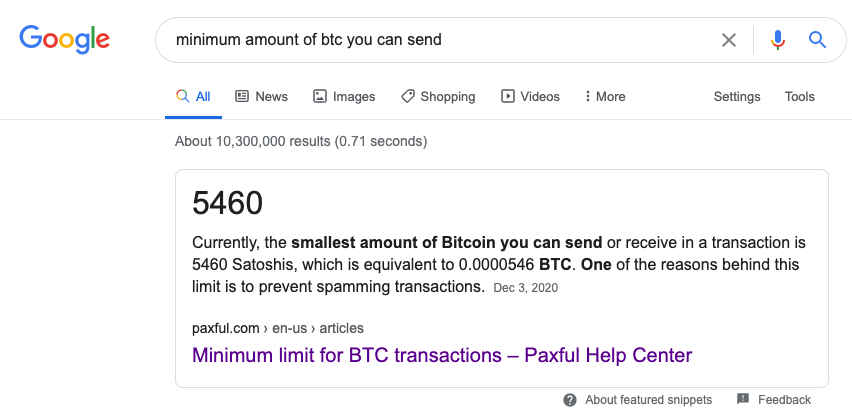852x420 pixels.
Task: Open the Minimum limit for BTC transactions link
Action: [x=442, y=355]
